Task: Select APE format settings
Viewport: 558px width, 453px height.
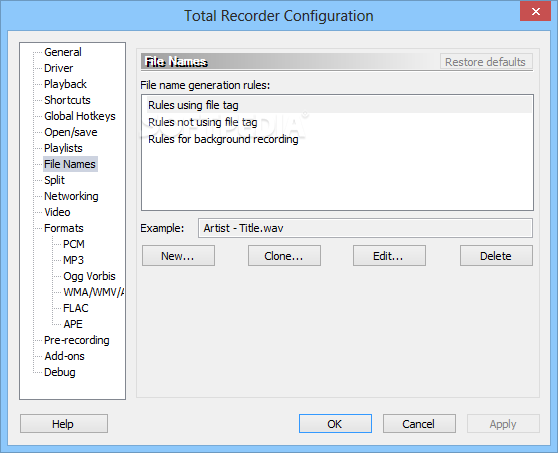Action: coord(73,325)
